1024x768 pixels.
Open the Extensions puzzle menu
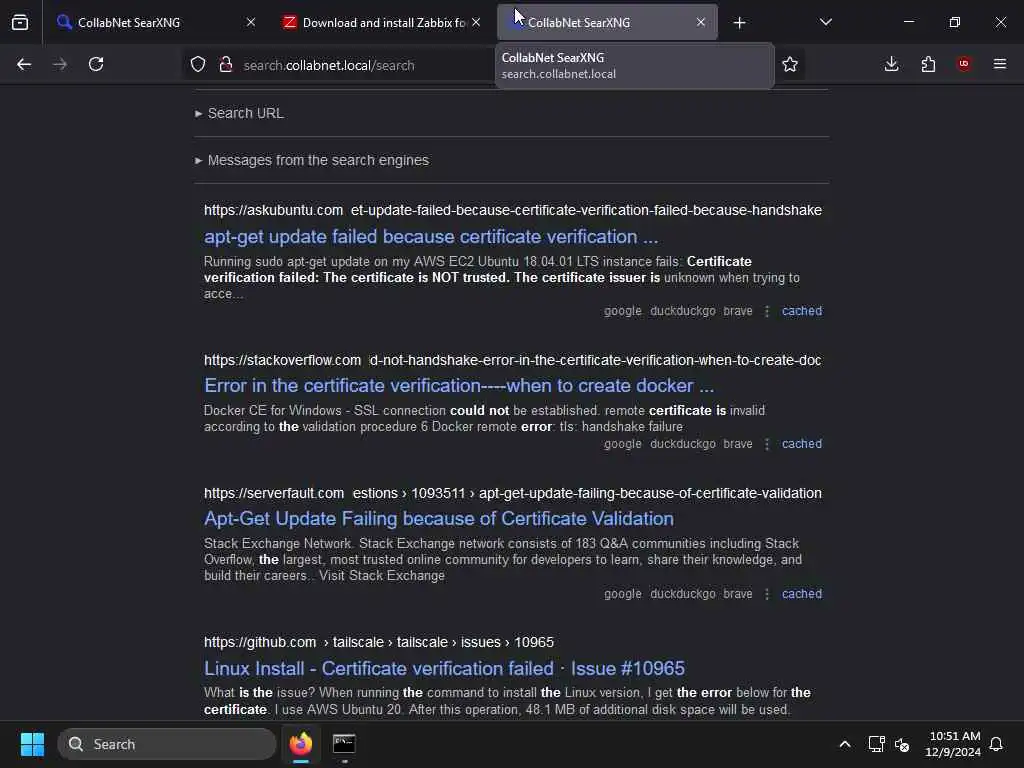[928, 64]
